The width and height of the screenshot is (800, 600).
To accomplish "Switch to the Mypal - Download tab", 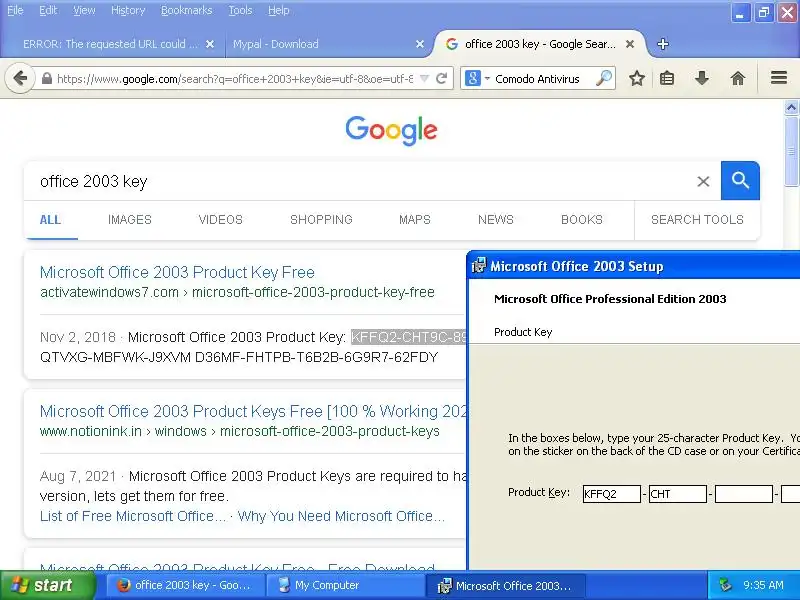I will pos(276,44).
